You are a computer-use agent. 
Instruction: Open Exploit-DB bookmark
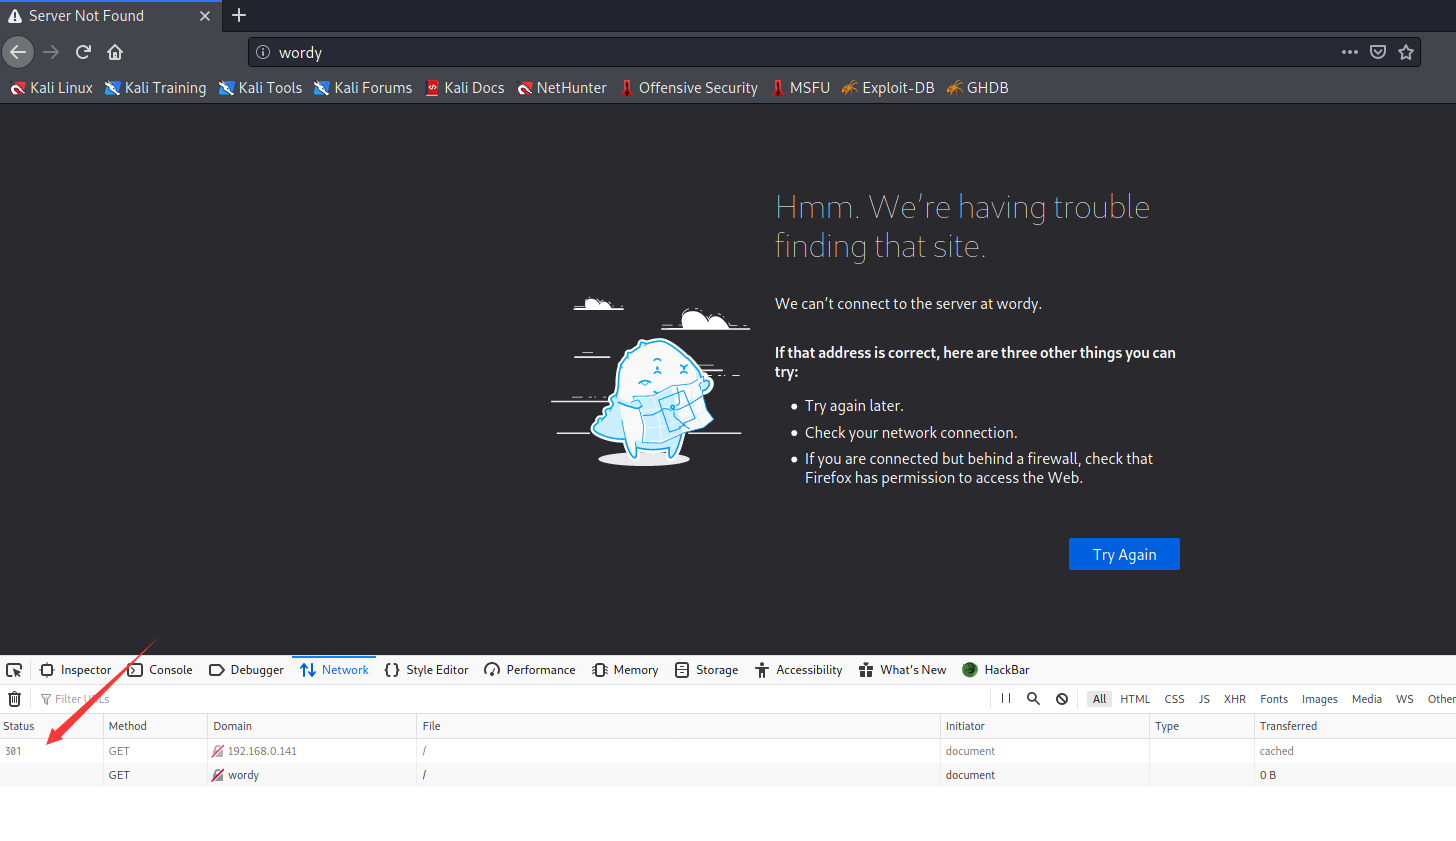coord(888,88)
